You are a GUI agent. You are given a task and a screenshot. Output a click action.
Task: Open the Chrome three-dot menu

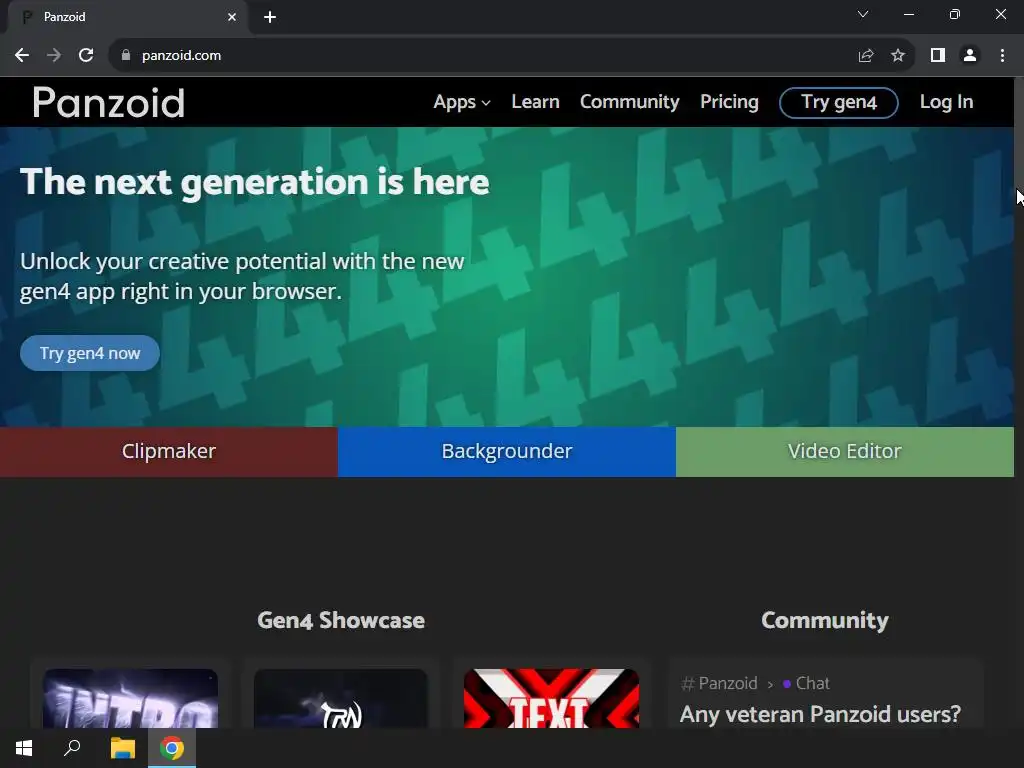pyautogui.click(x=1002, y=56)
